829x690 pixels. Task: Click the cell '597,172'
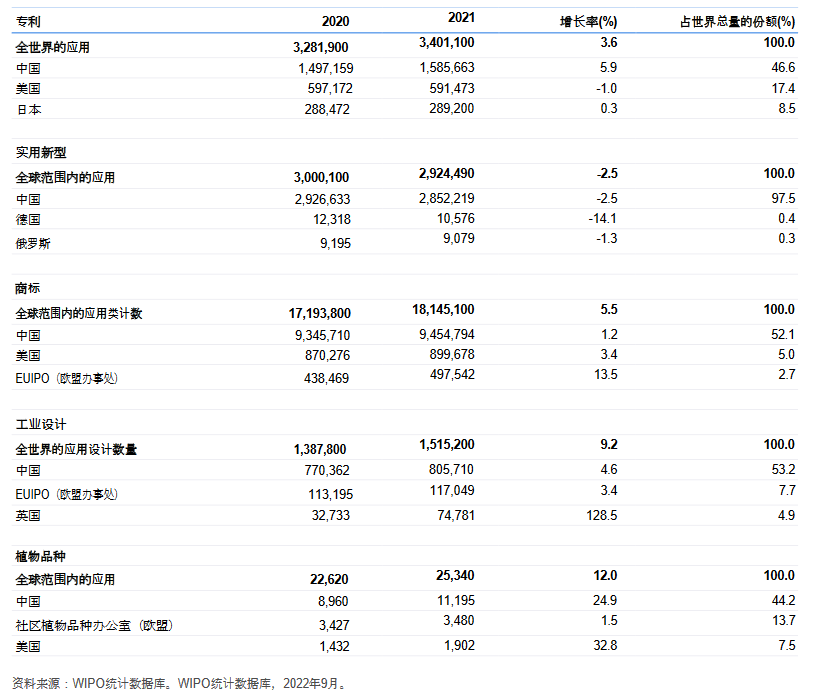tap(330, 89)
